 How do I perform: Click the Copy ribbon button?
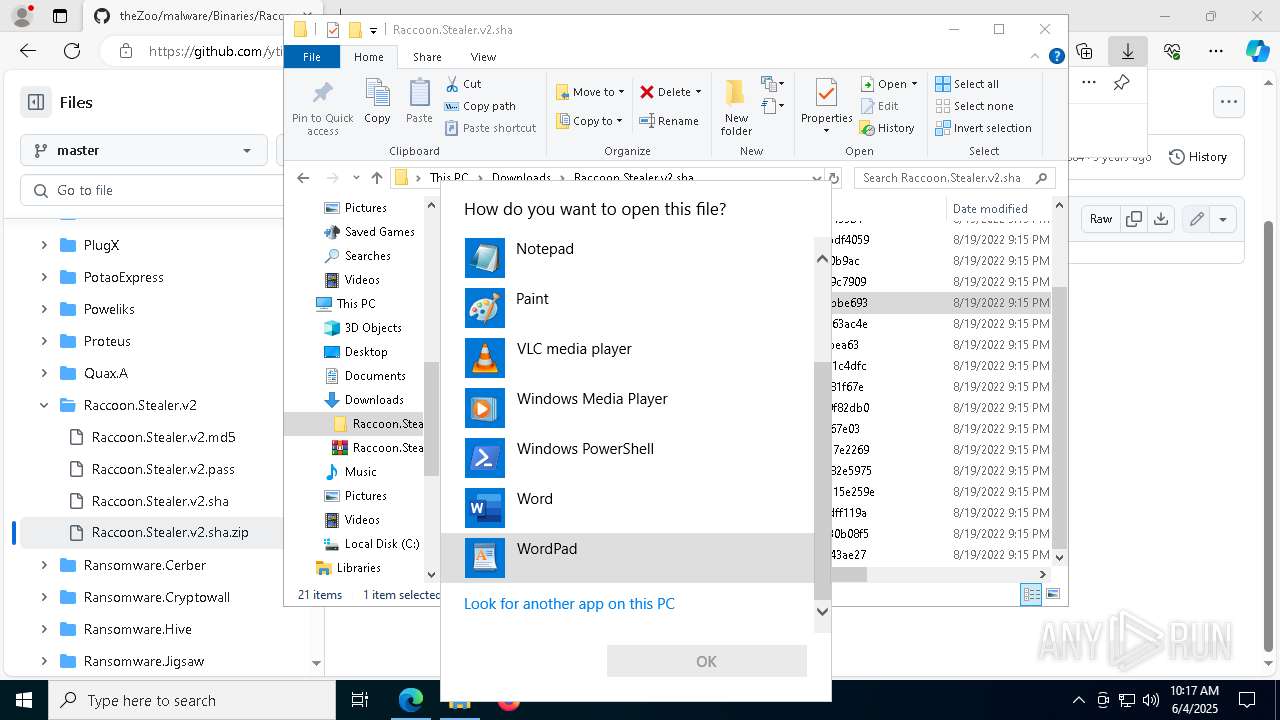point(377,102)
